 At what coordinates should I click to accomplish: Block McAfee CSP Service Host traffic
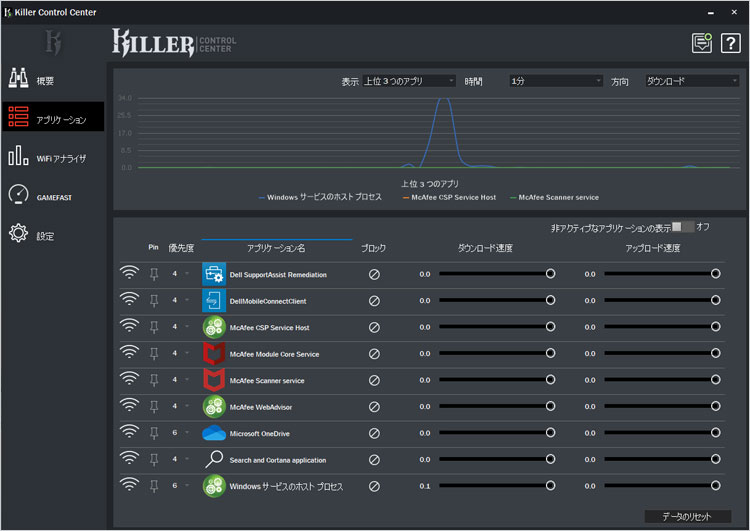pyautogui.click(x=374, y=327)
